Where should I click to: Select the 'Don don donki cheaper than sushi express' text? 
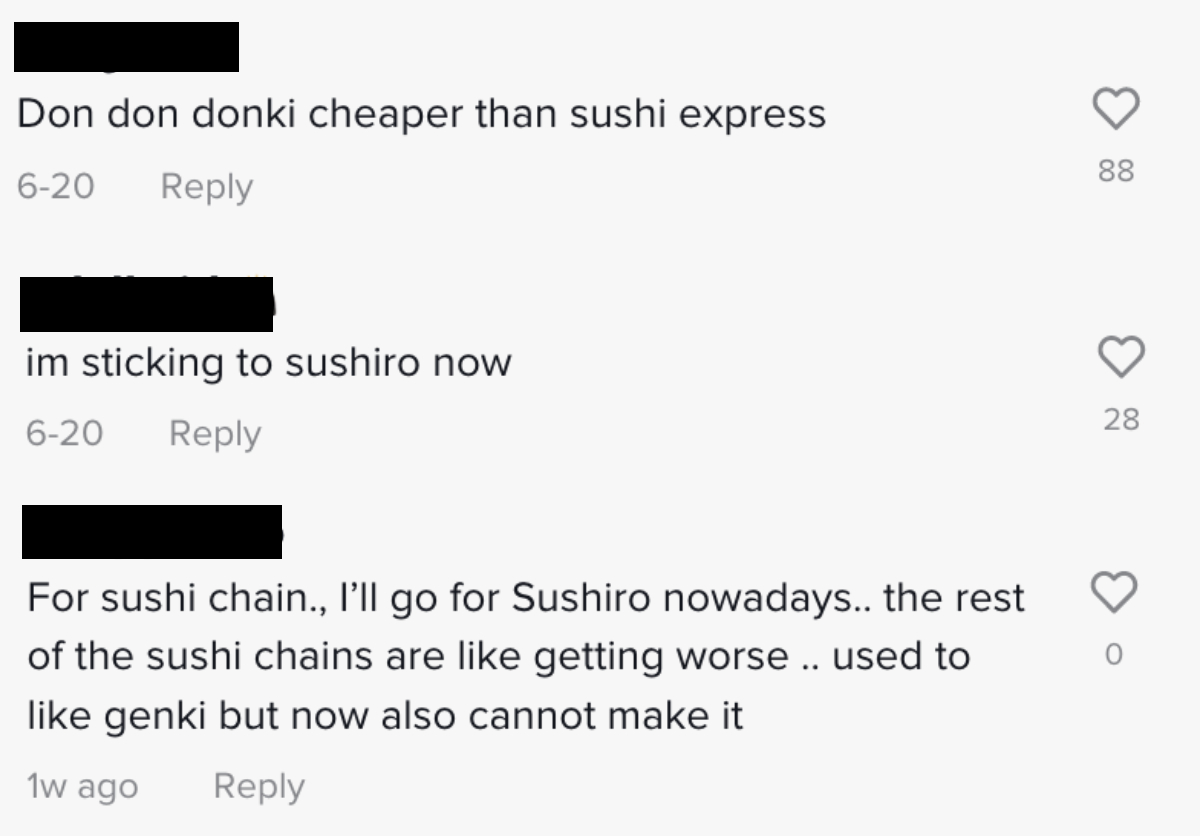pos(421,114)
